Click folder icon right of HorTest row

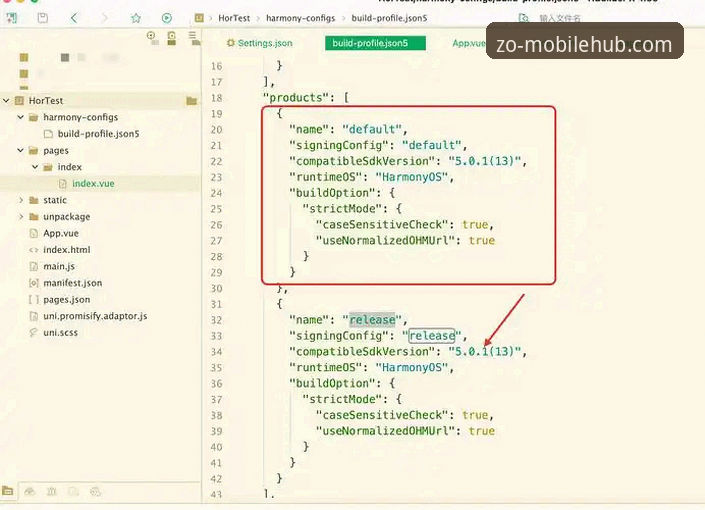[192, 101]
